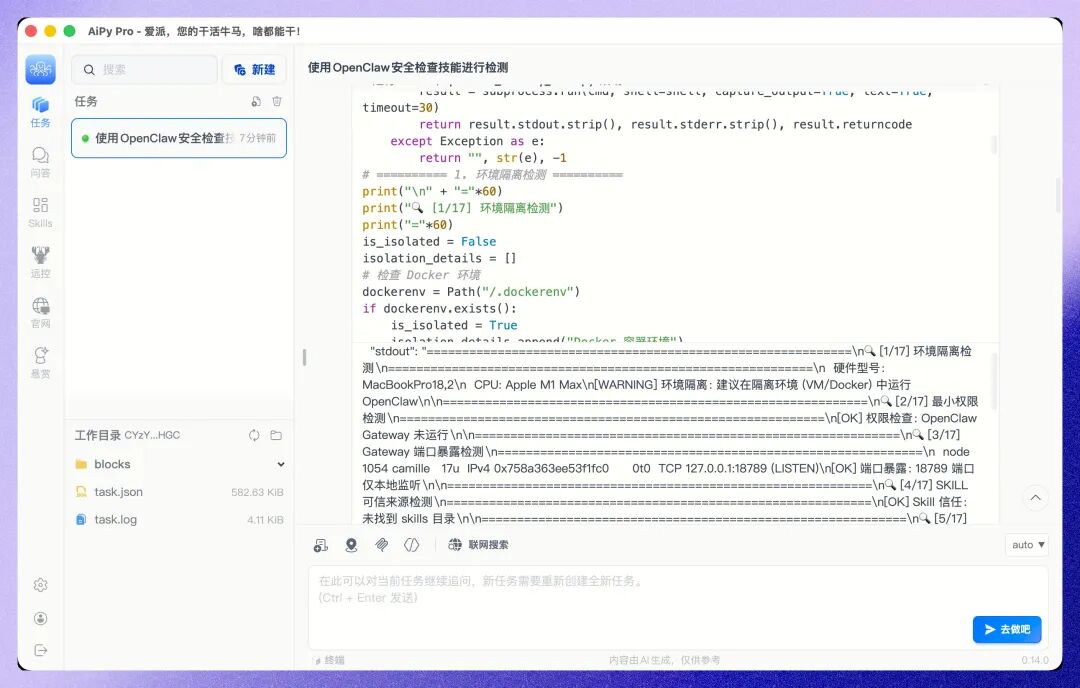This screenshot has width=1080, height=688.
Task: Open the 官网 website link icon
Action: [41, 313]
